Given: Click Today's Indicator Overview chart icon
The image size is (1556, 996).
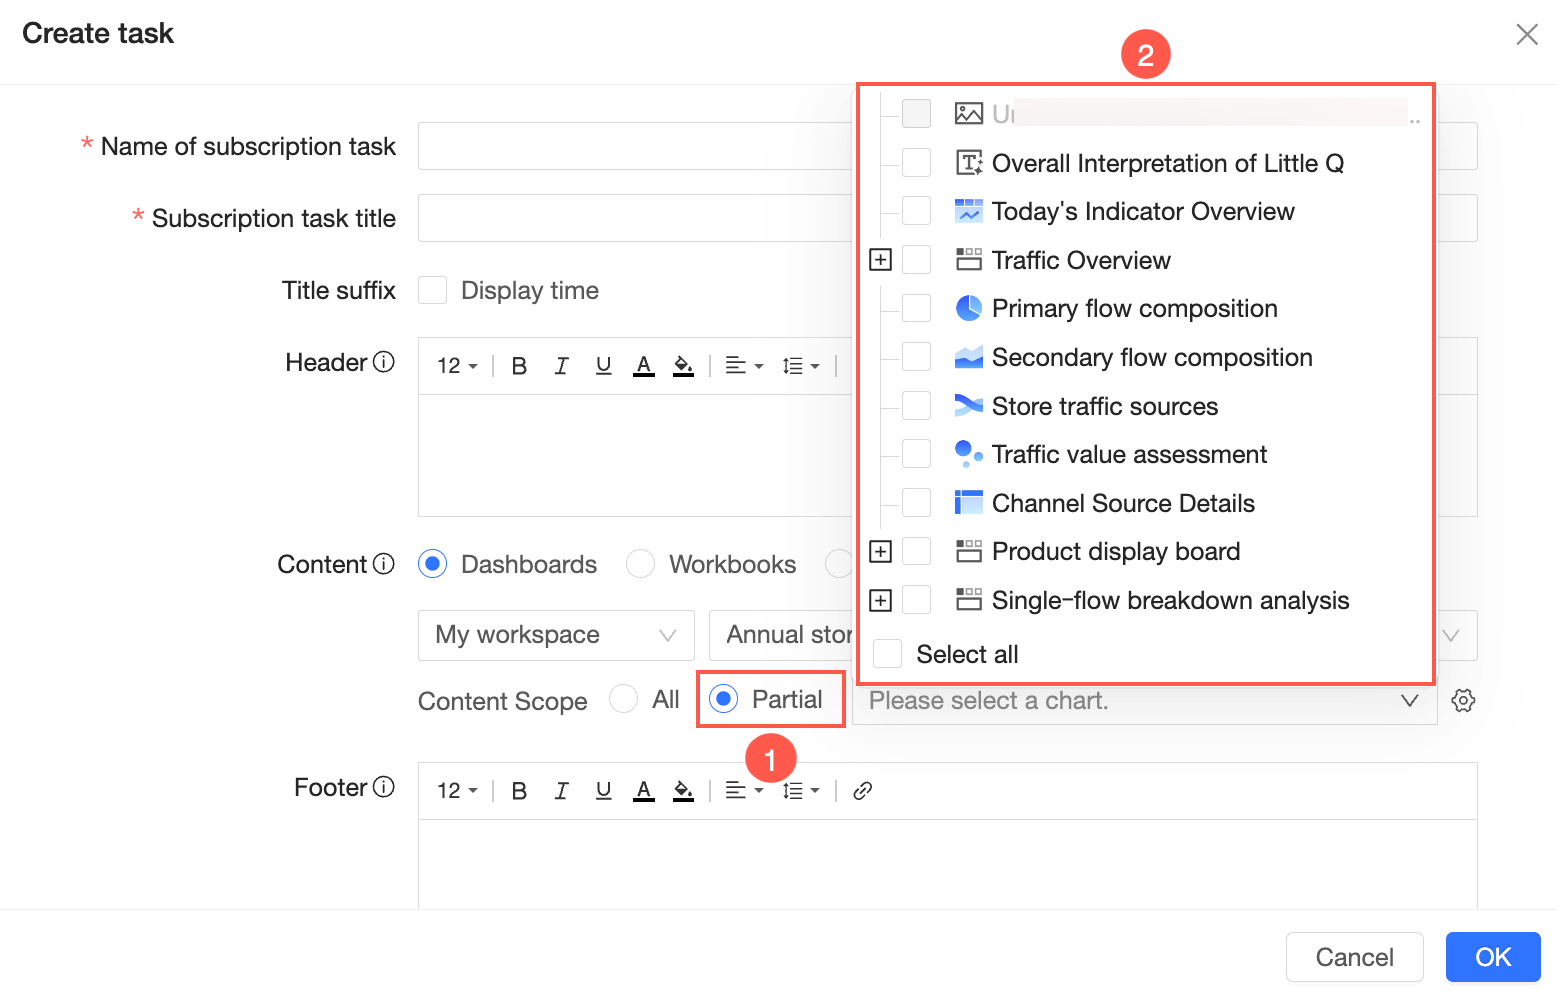Looking at the screenshot, I should click(x=968, y=211).
